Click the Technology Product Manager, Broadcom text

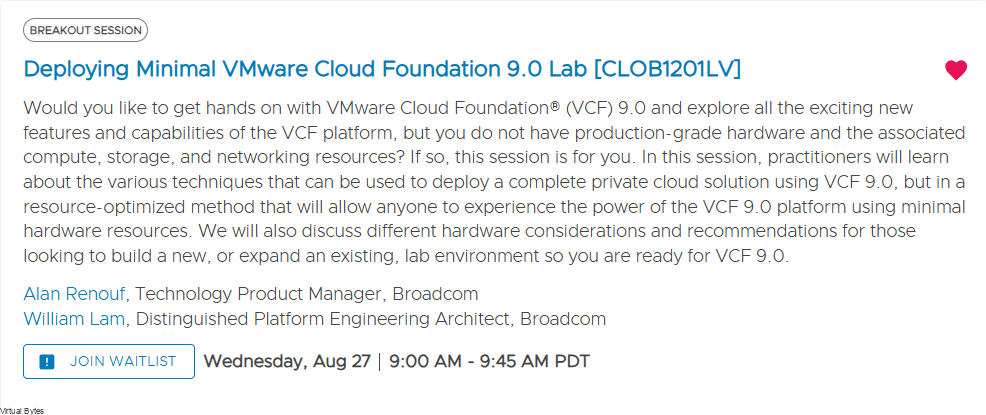tap(307, 294)
